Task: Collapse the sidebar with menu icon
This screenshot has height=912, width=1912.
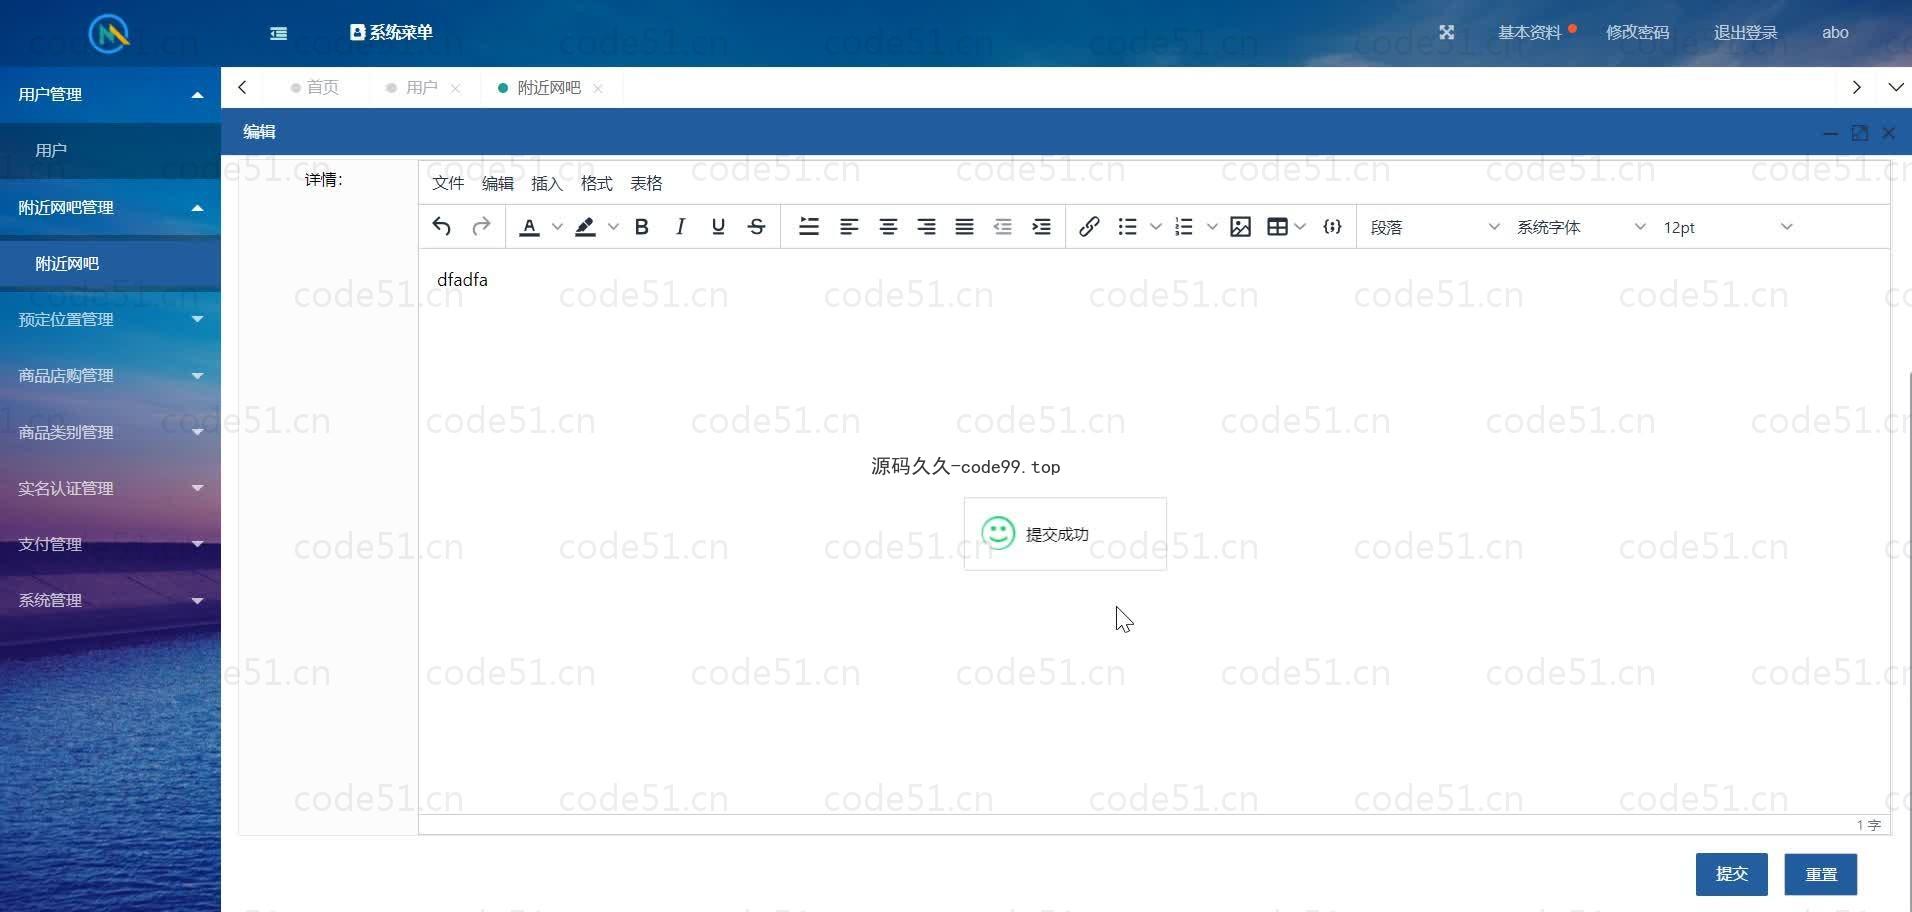Action: [x=279, y=33]
